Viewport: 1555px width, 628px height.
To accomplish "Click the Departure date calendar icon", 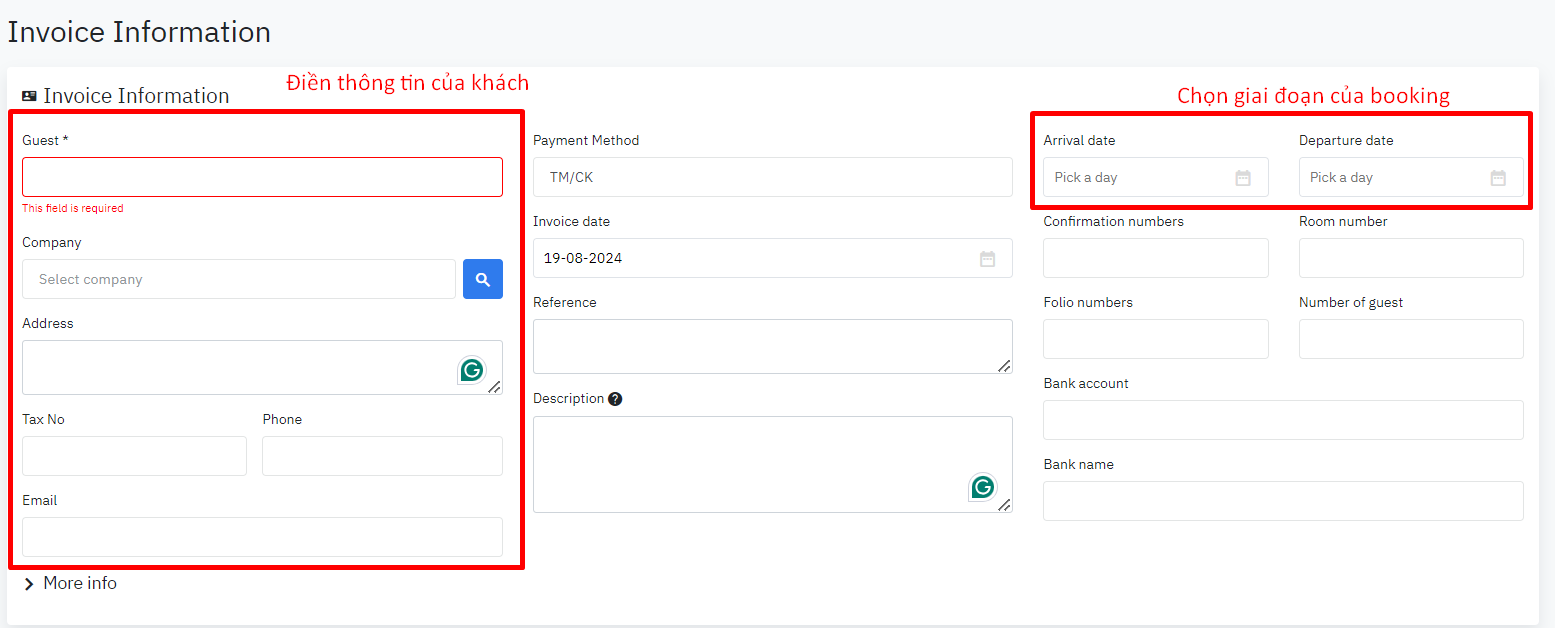I will tap(1498, 178).
